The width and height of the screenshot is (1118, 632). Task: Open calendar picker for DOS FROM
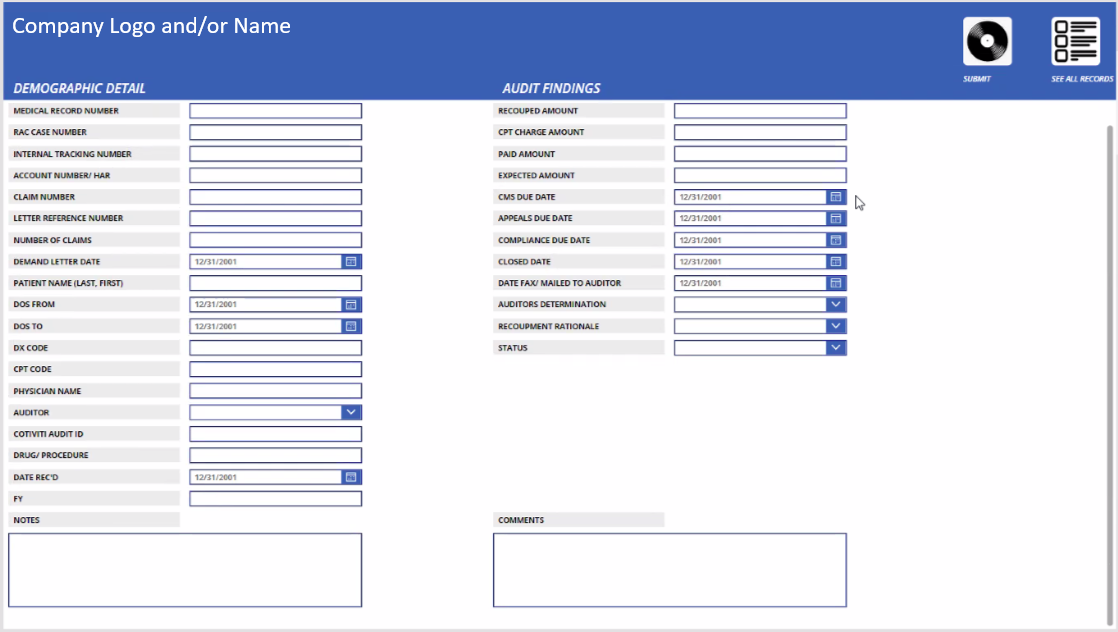click(350, 304)
